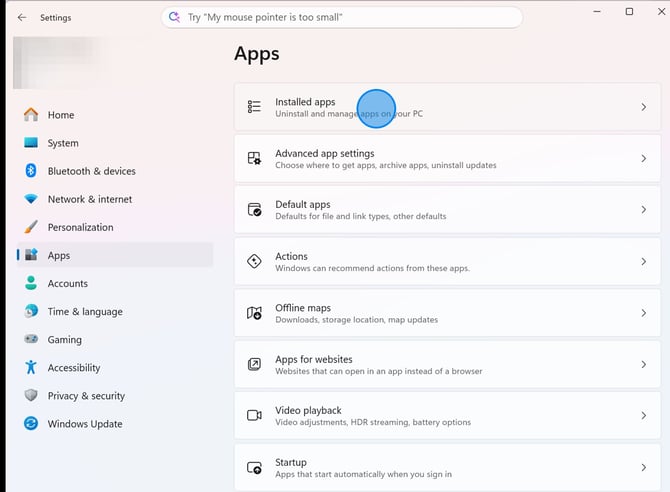This screenshot has width=670, height=492.
Task: Click "Apps that start automatically" text
Action: pyautogui.click(x=363, y=474)
